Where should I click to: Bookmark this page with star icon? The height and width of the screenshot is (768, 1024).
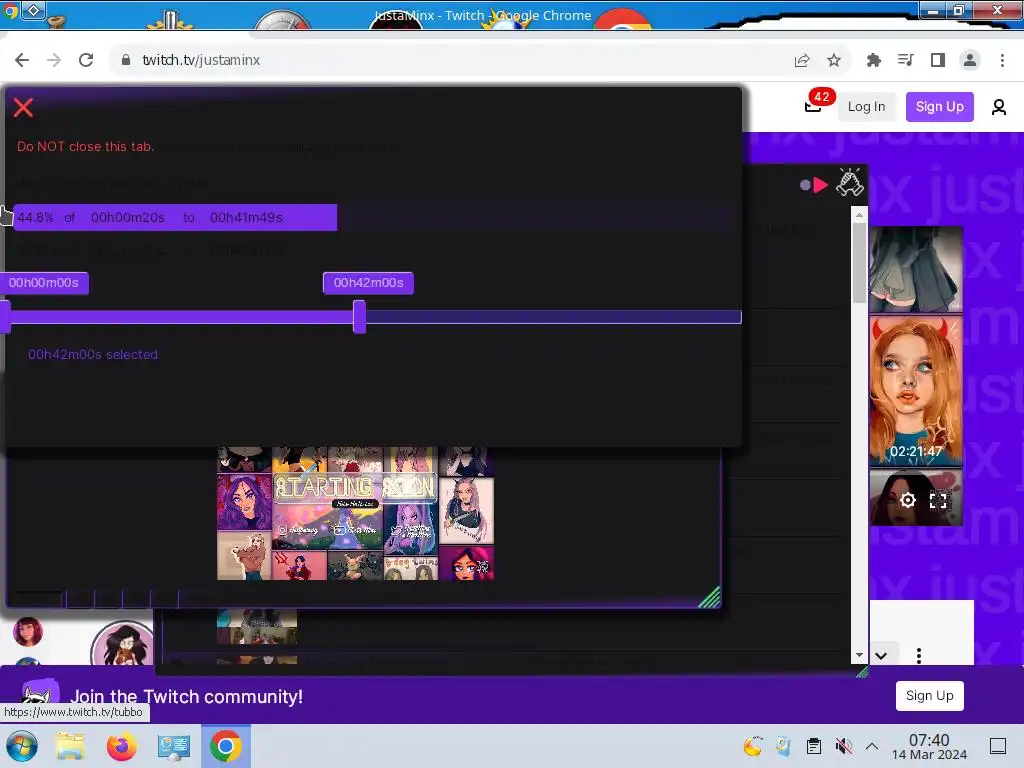(834, 60)
